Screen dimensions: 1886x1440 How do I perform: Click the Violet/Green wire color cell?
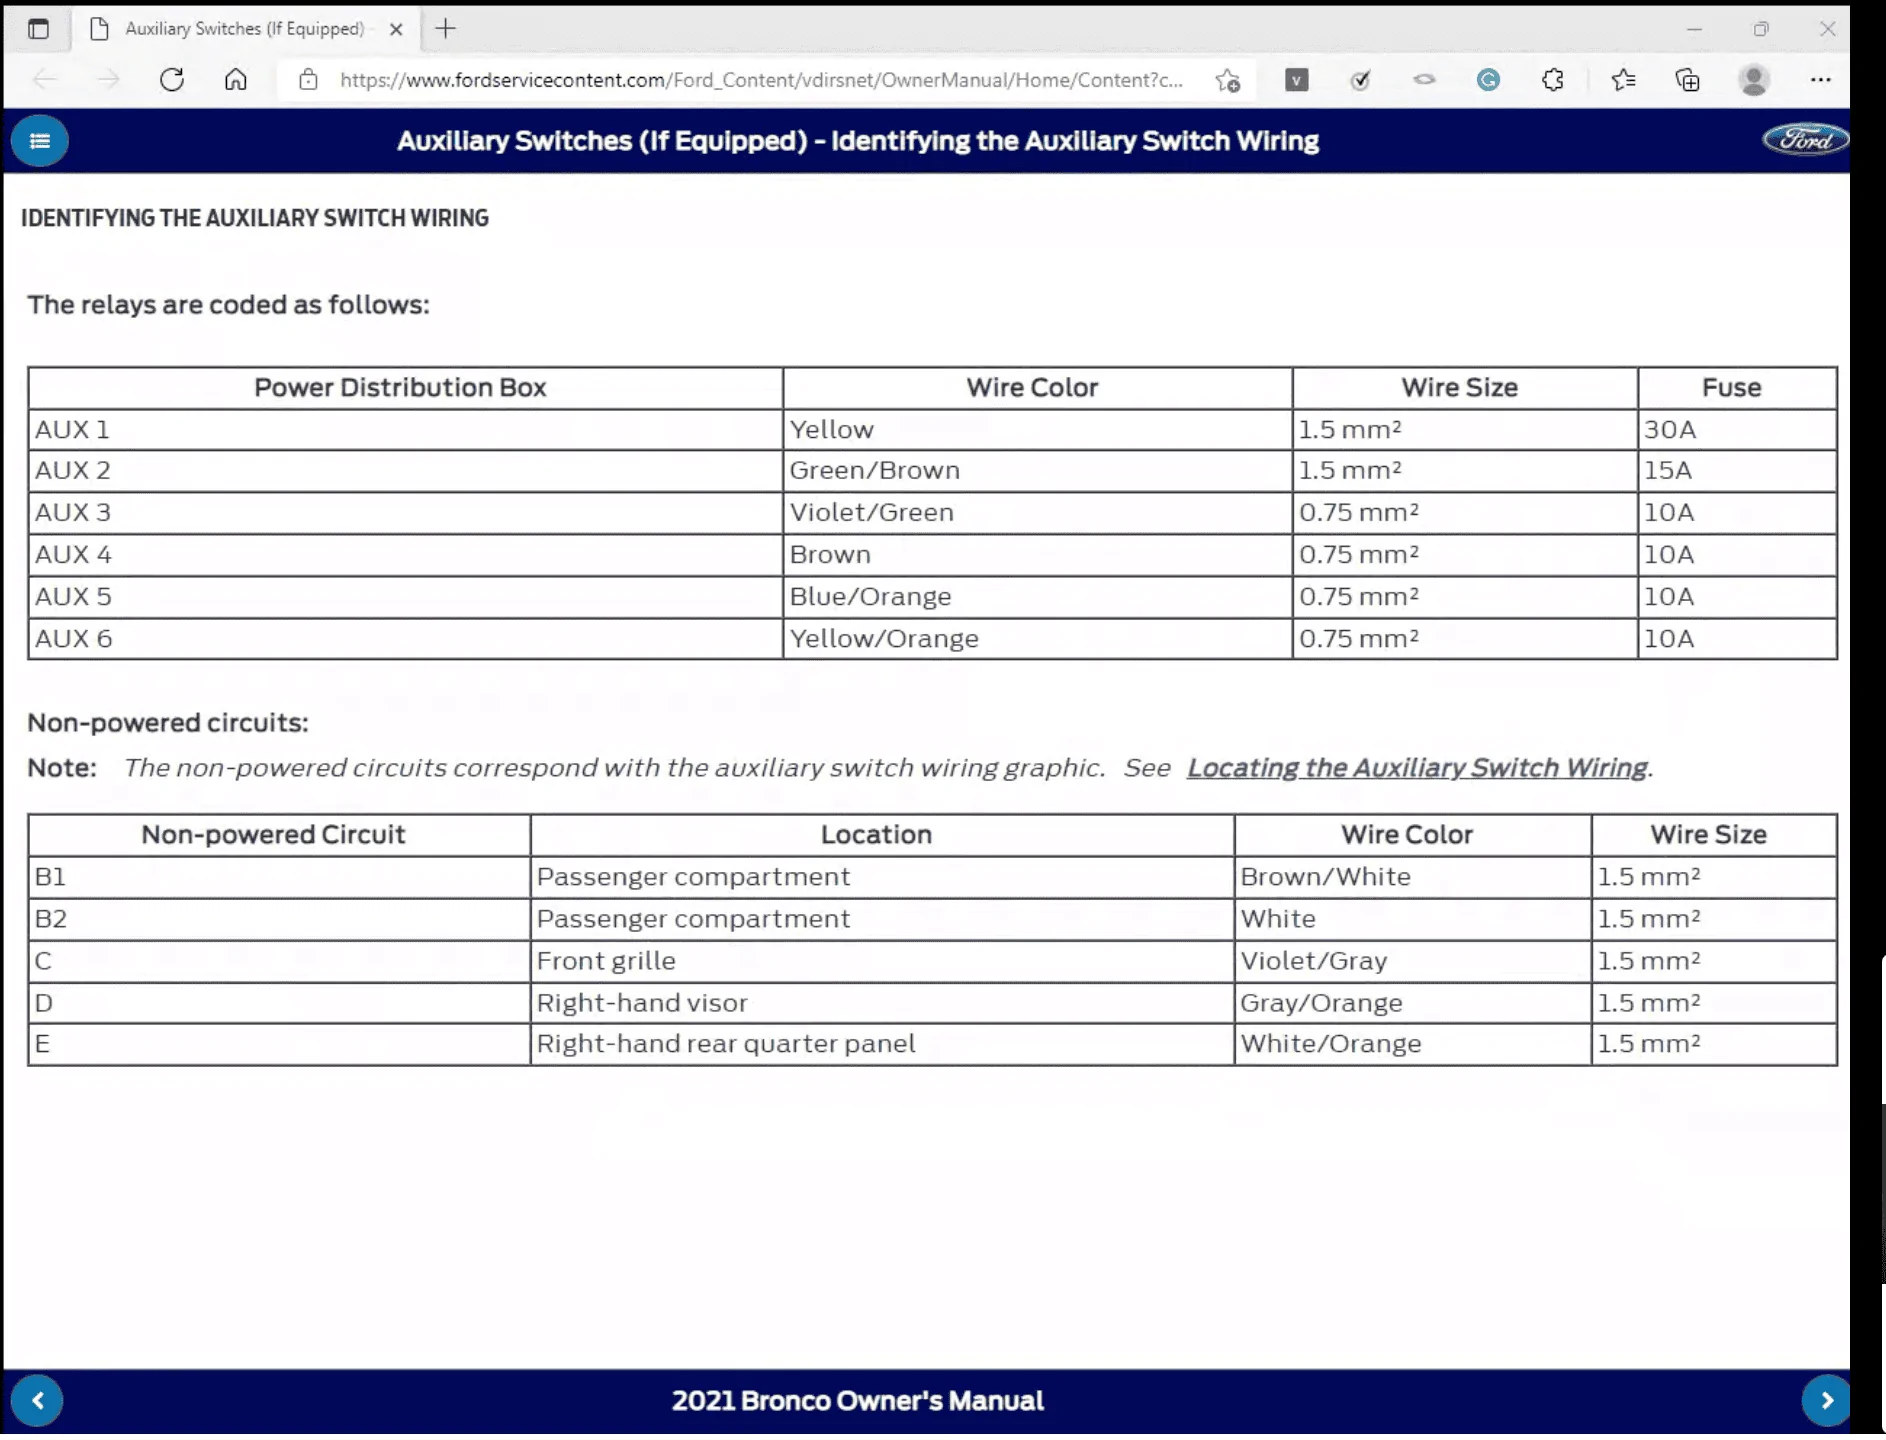tap(1037, 513)
